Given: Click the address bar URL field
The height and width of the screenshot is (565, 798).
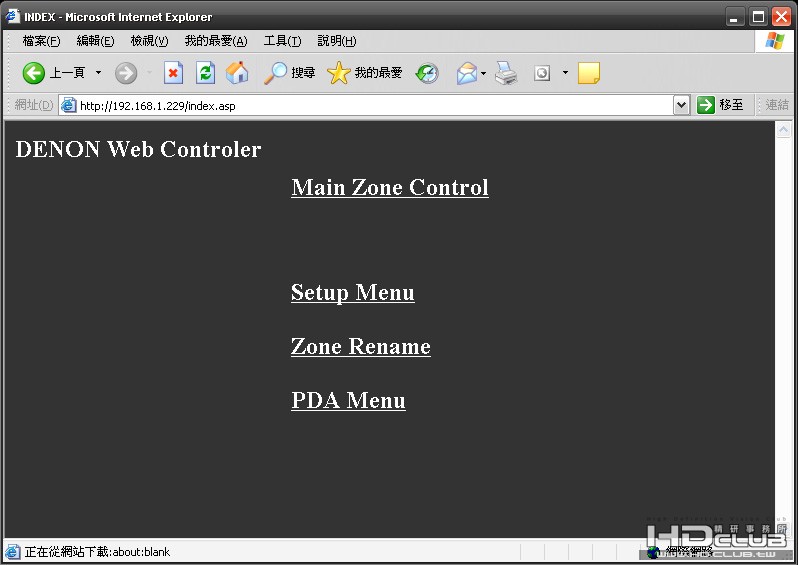Looking at the screenshot, I should [375, 106].
